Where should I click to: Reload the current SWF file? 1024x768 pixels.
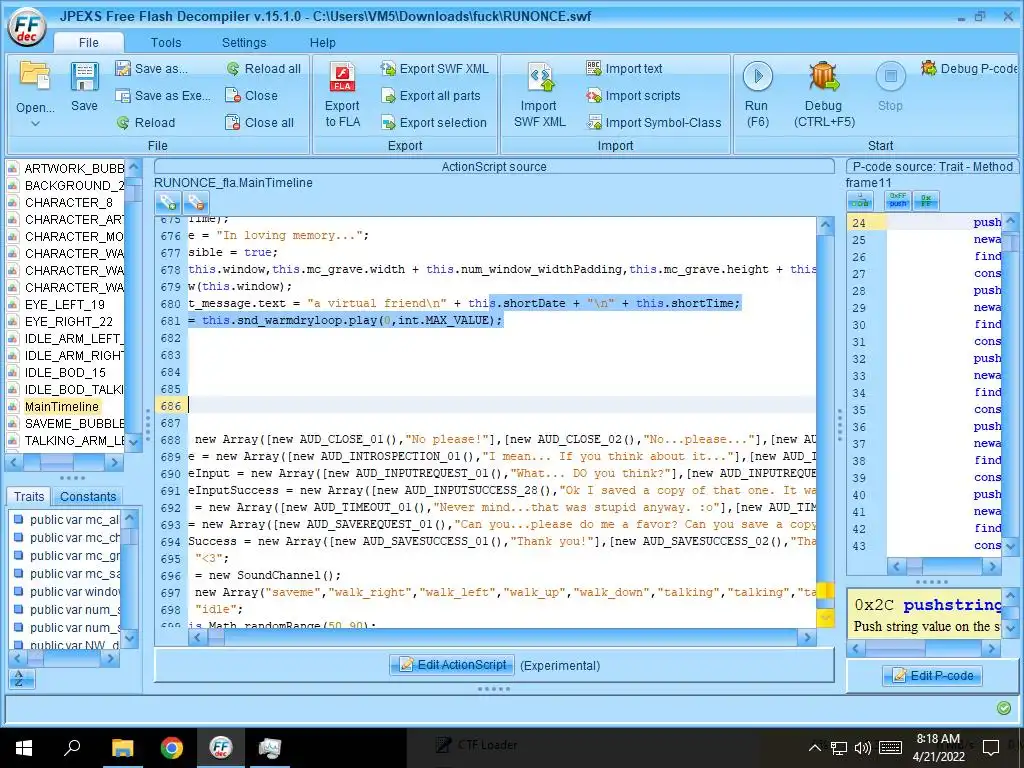tap(146, 122)
